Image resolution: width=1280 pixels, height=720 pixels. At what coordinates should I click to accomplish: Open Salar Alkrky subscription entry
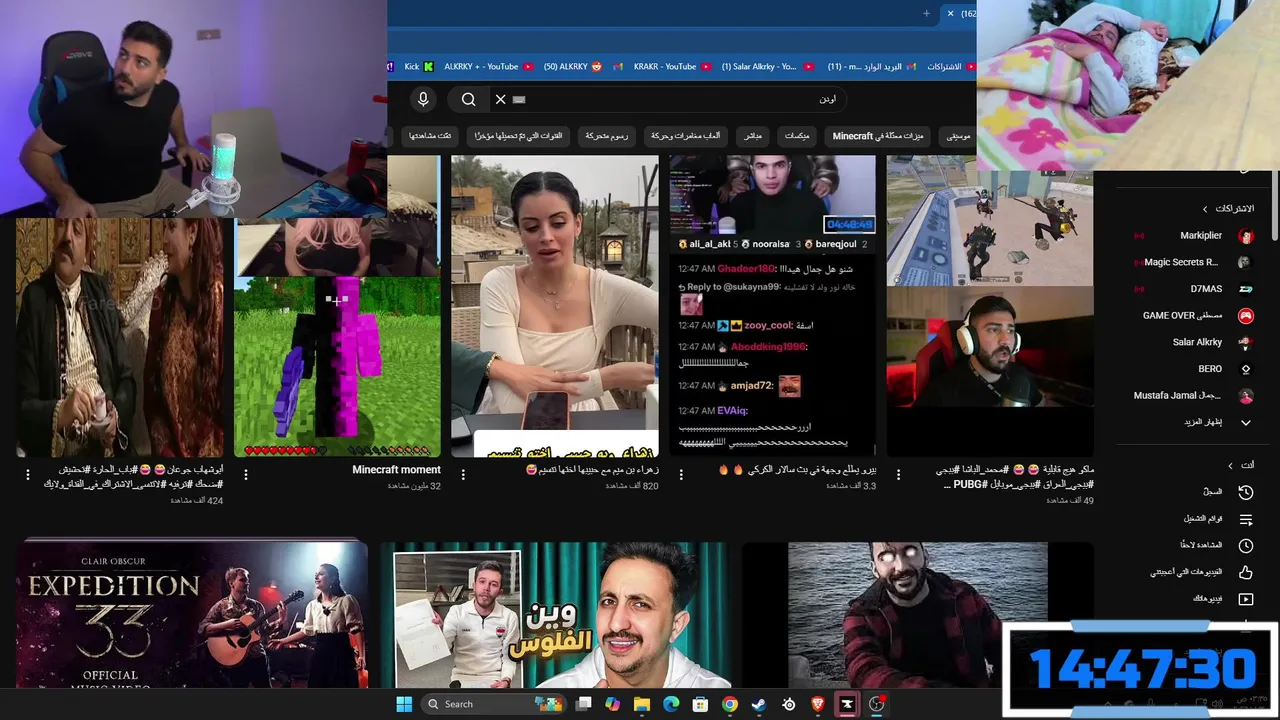[x=1195, y=342]
